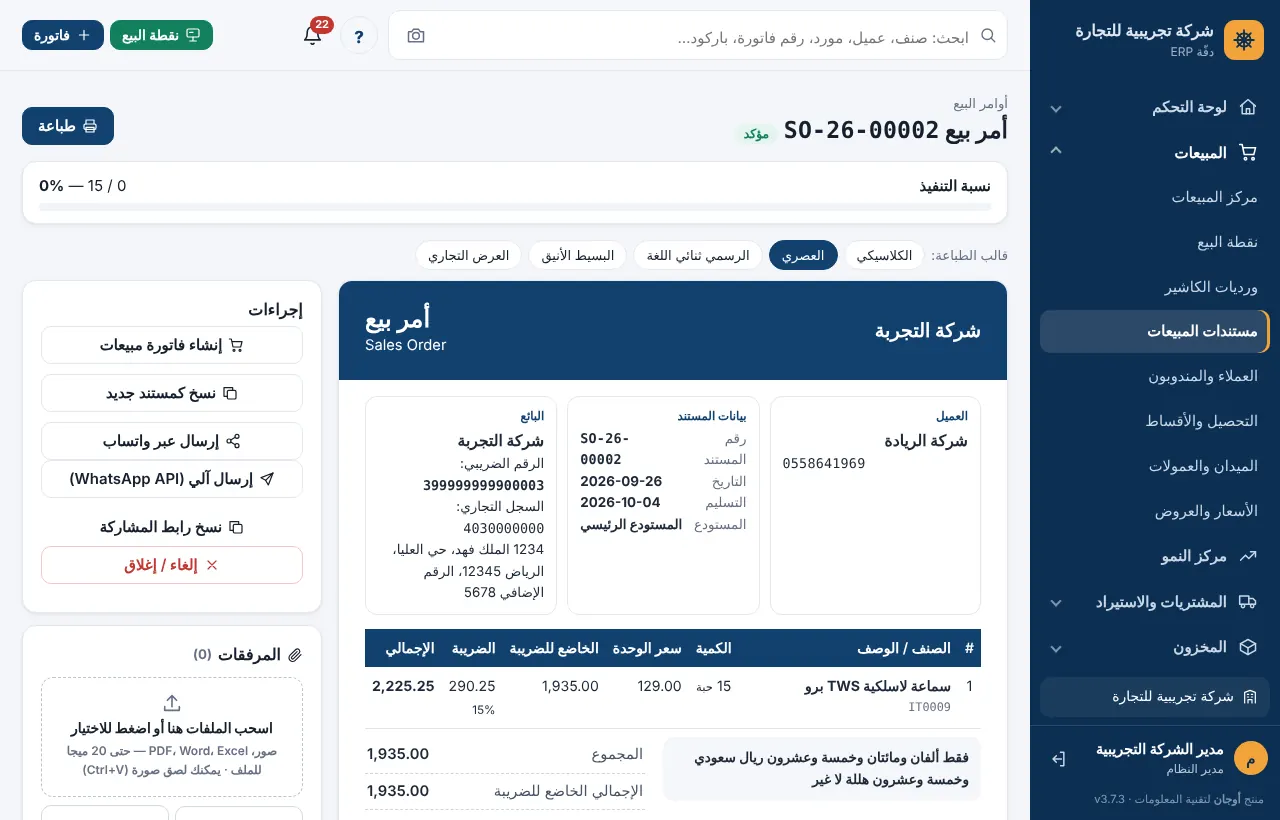
Task: Click the نسبة التنفيذ progress bar
Action: coord(515,207)
